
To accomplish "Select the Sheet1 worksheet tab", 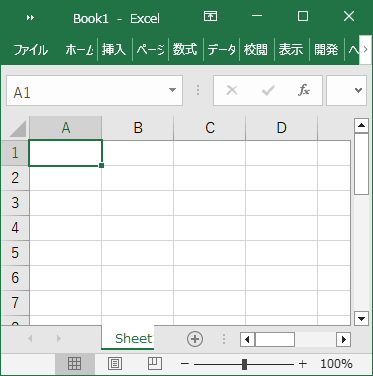I will (128, 339).
